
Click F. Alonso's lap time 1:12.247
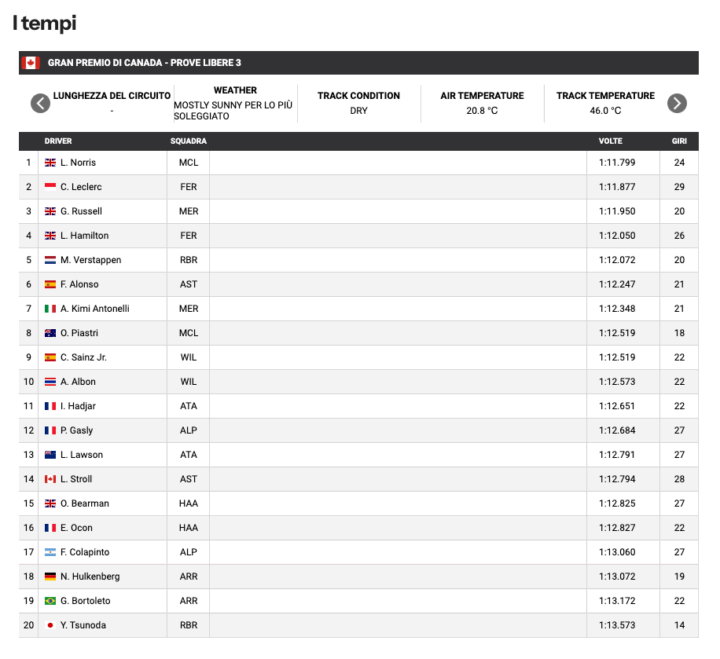click(x=617, y=284)
